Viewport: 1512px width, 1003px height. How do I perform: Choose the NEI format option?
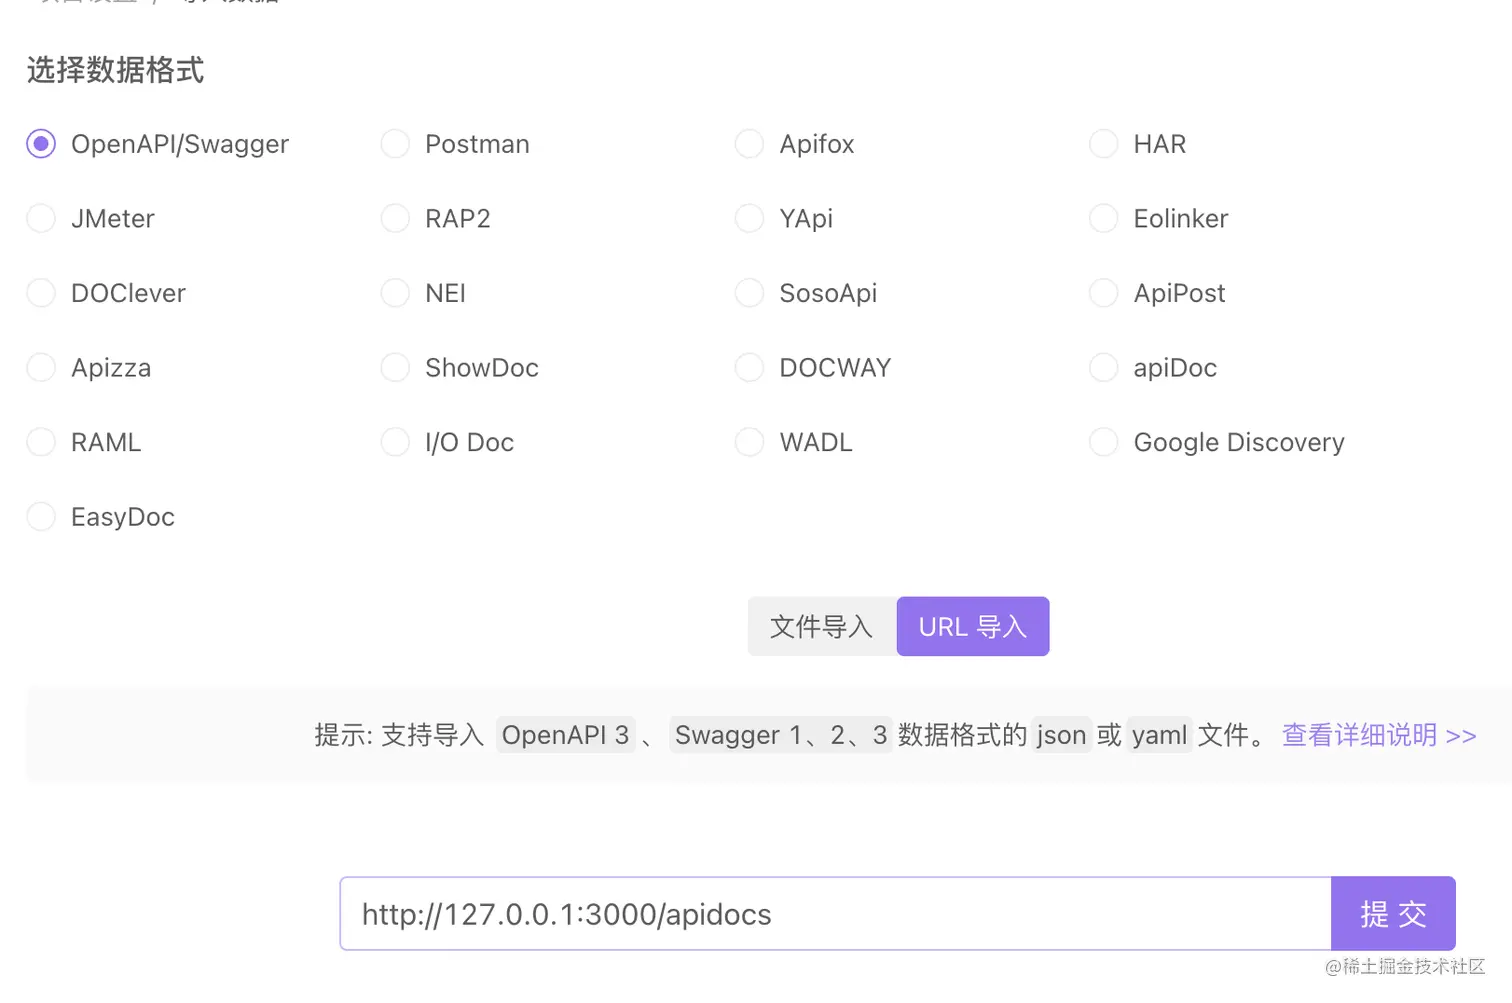[x=395, y=293]
